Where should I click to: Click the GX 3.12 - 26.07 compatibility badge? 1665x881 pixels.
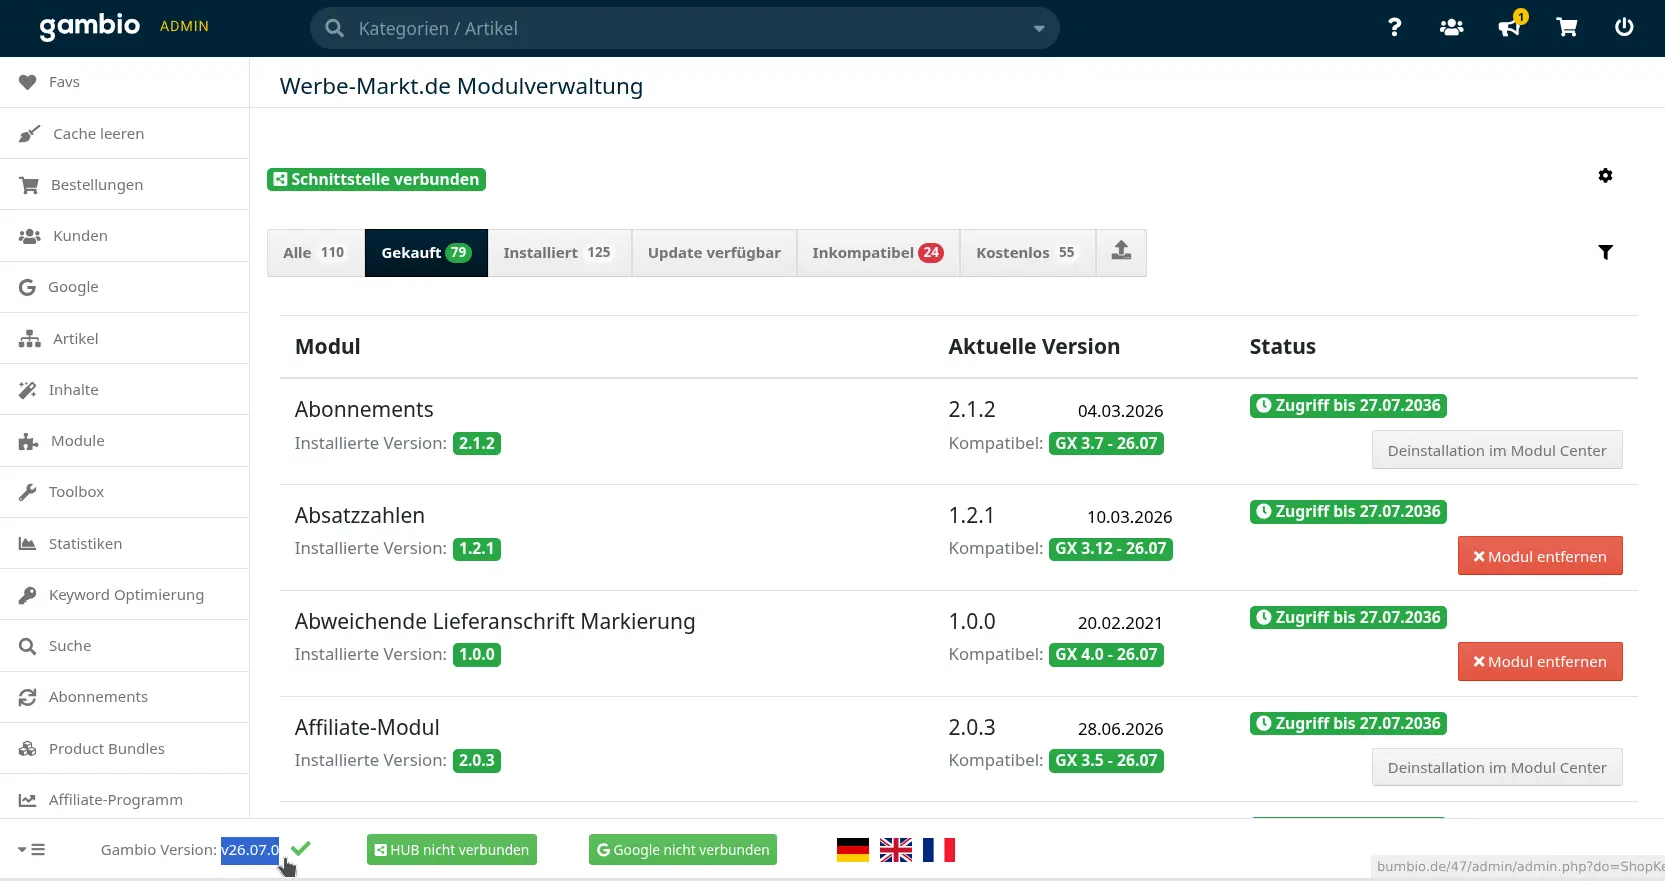1111,549
